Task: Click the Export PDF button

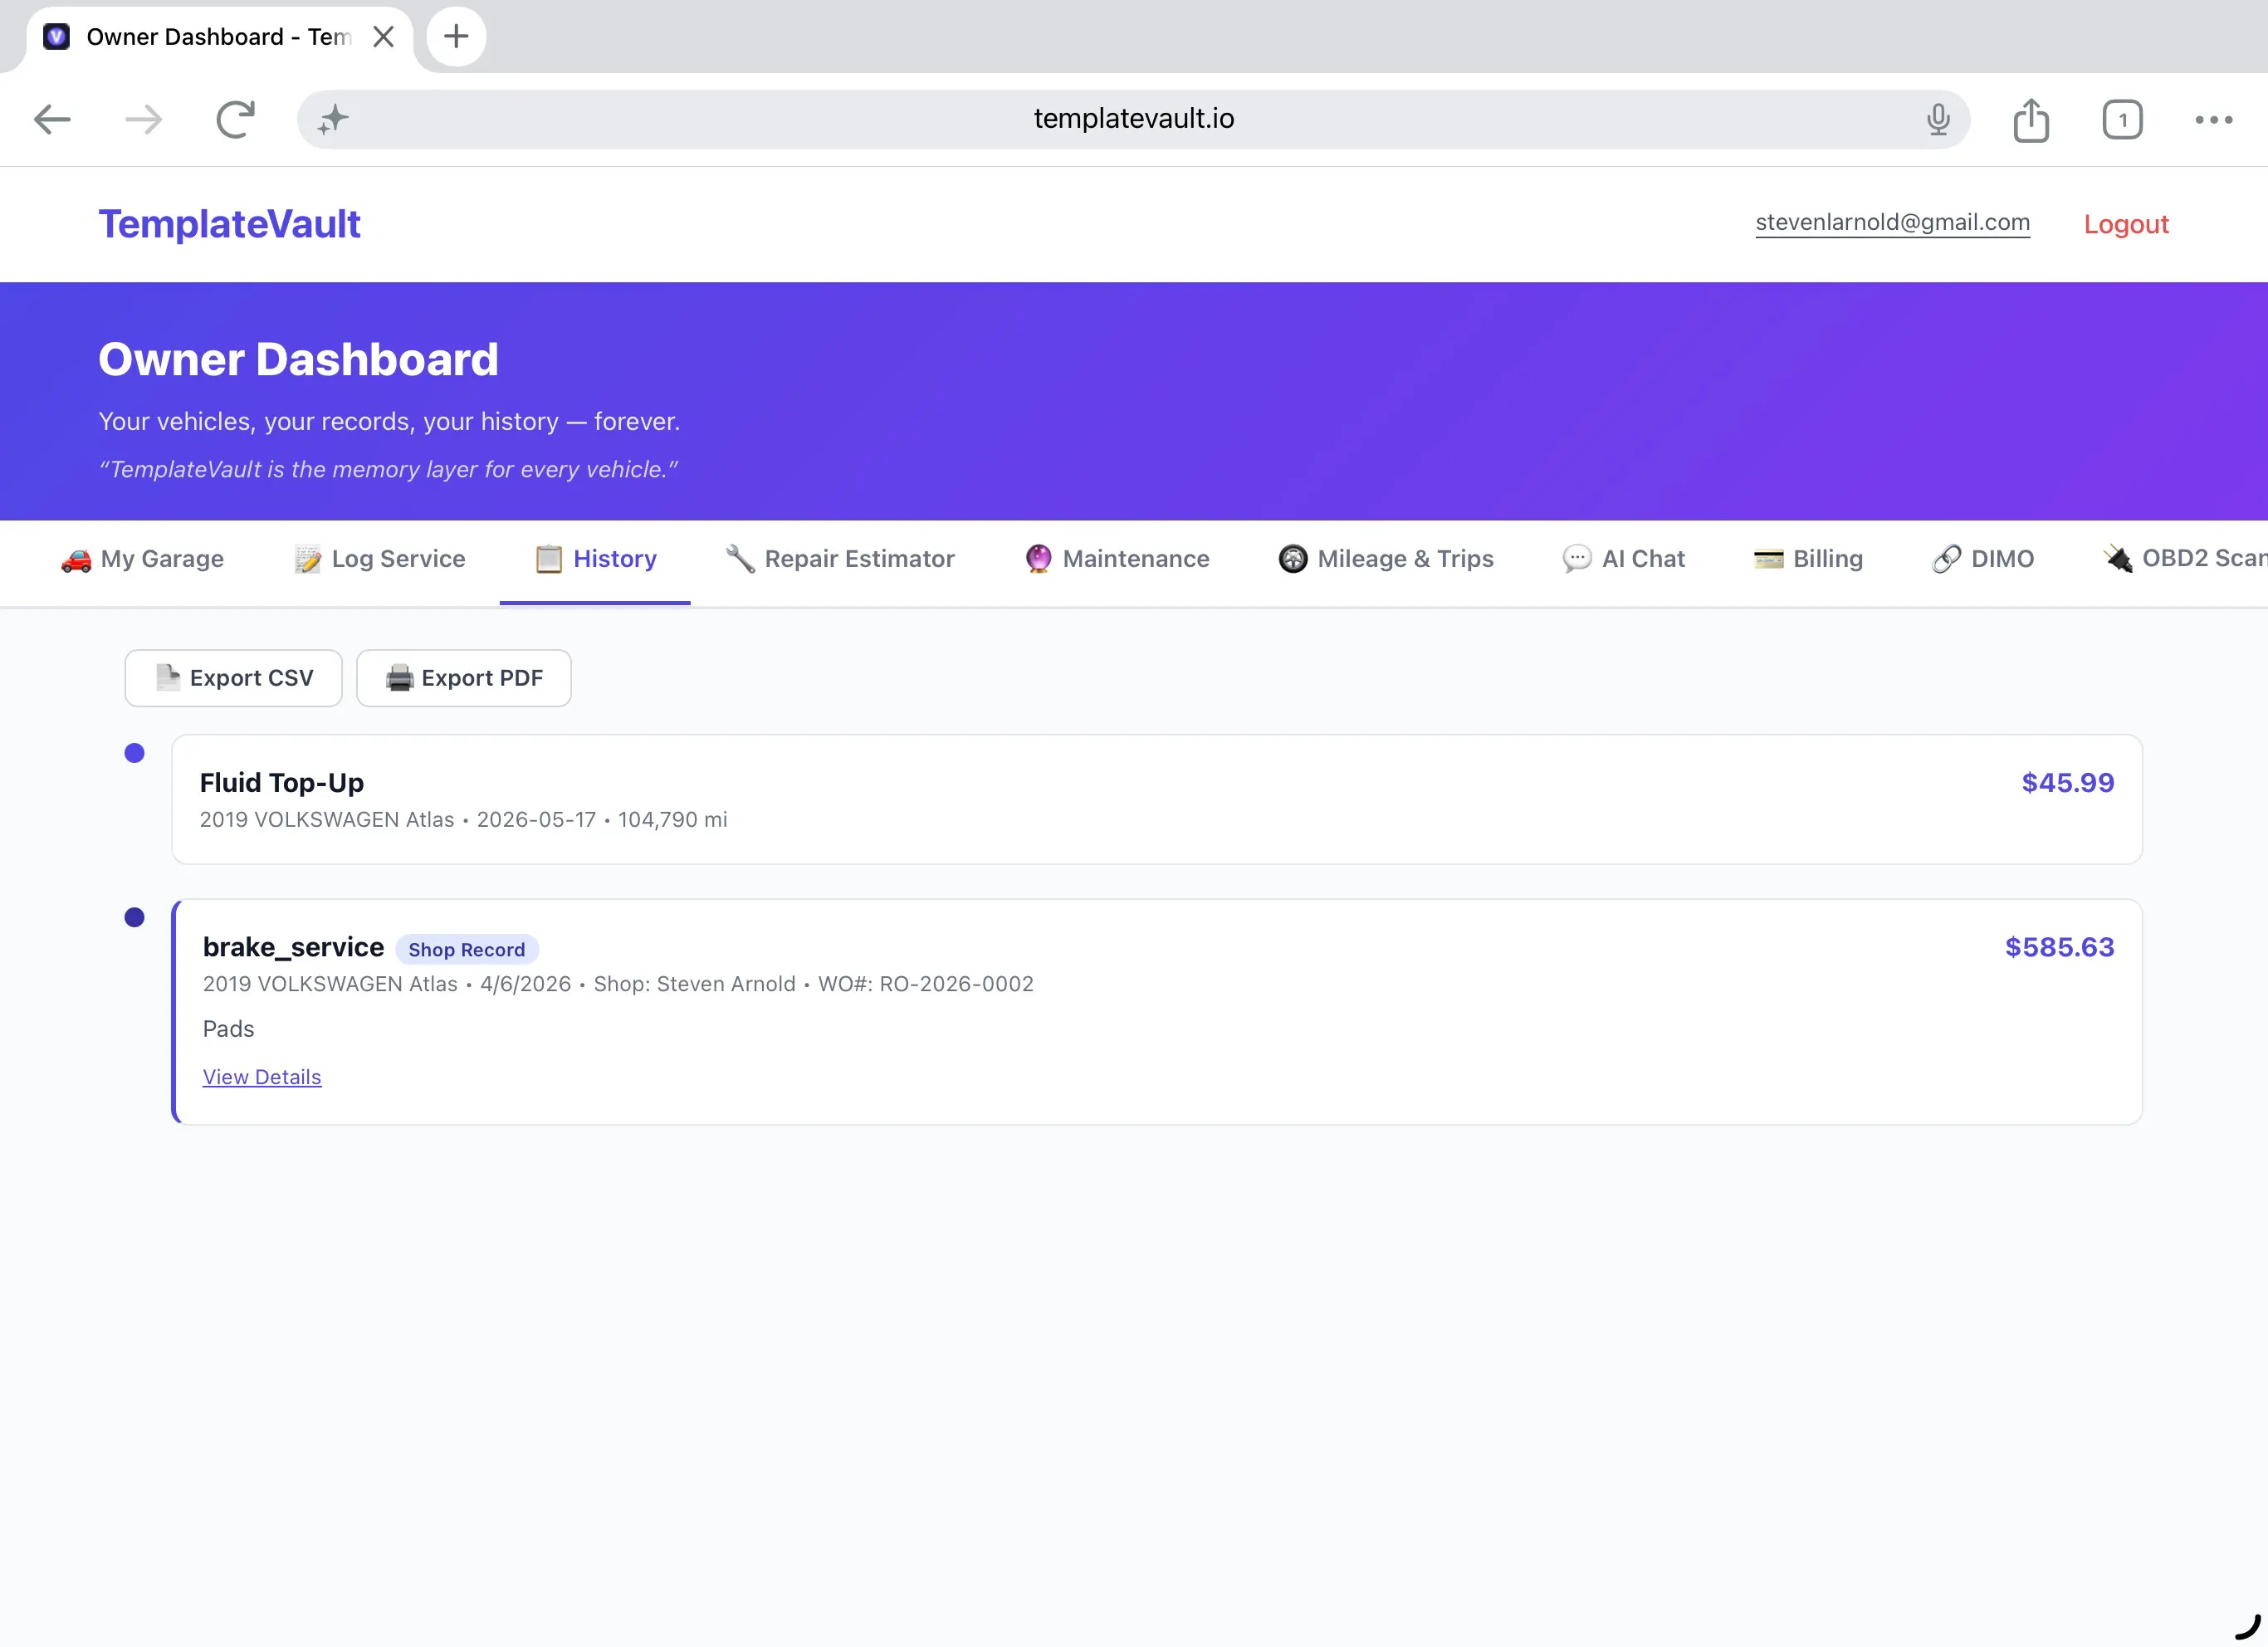Action: [x=464, y=678]
